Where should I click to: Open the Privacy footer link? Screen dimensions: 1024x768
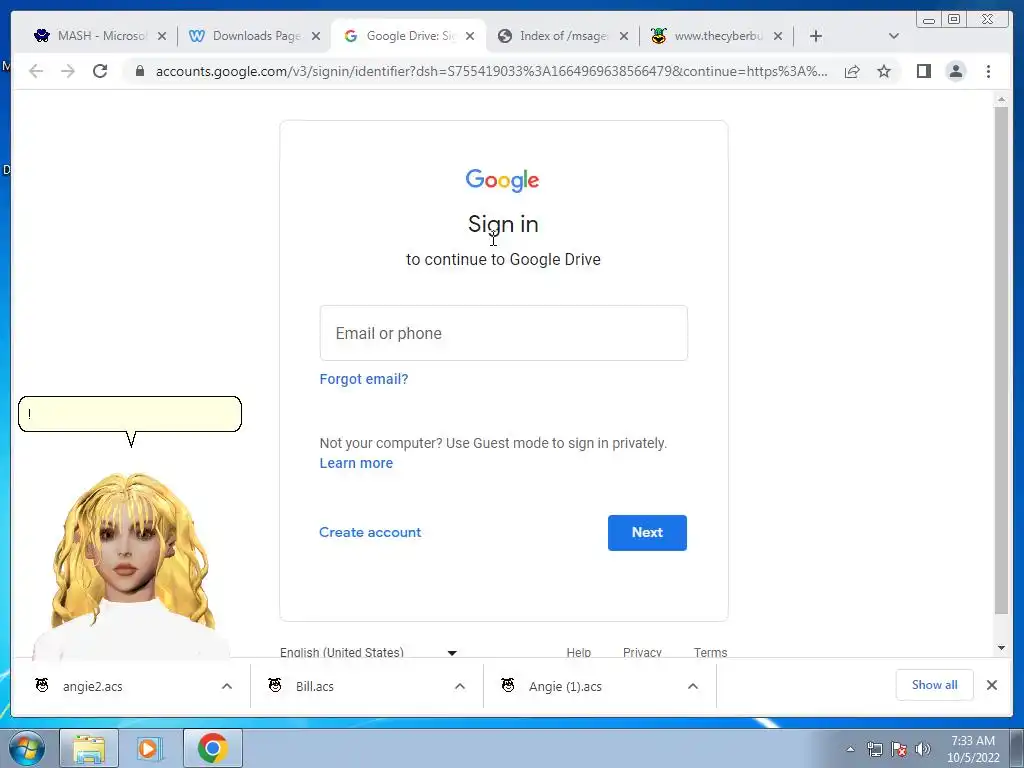[642, 652]
